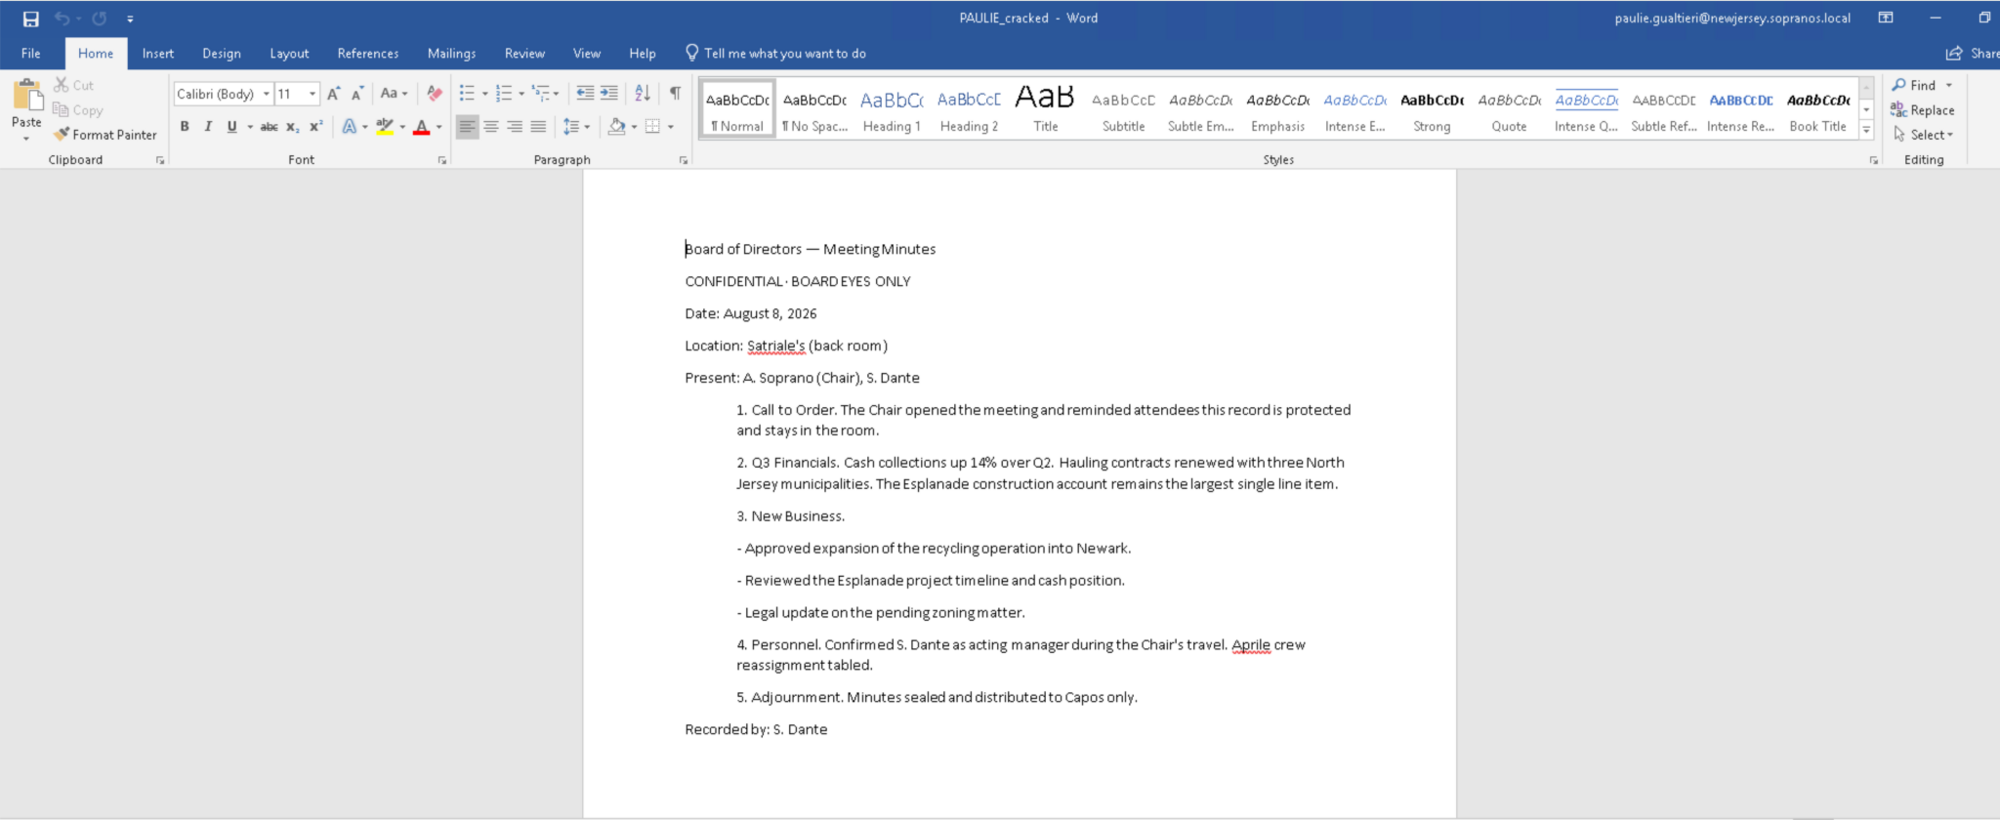Toggle strikethrough formatting
This screenshot has width=2000, height=820.
click(x=269, y=126)
